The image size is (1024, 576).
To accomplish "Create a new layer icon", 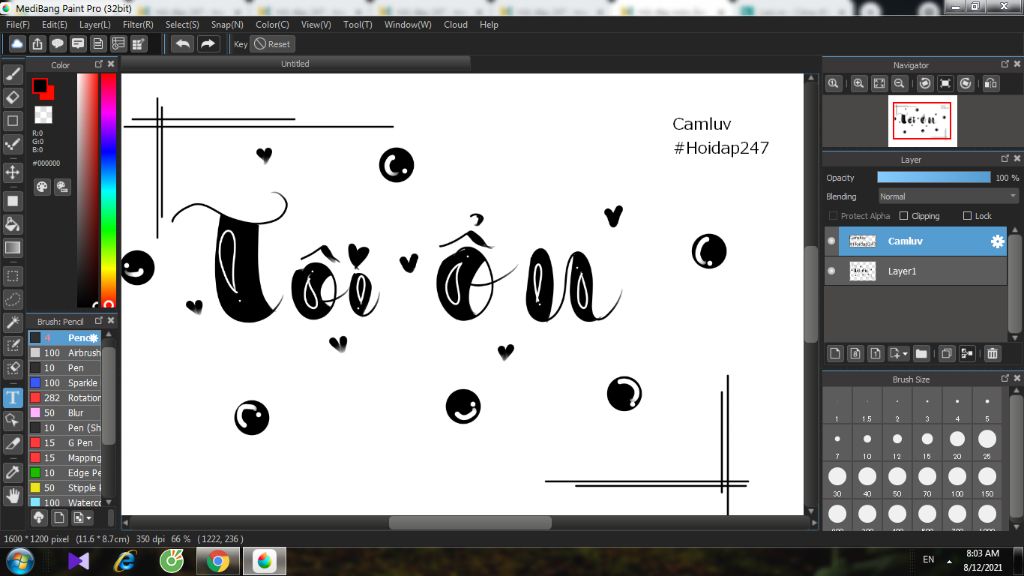I will [x=835, y=353].
